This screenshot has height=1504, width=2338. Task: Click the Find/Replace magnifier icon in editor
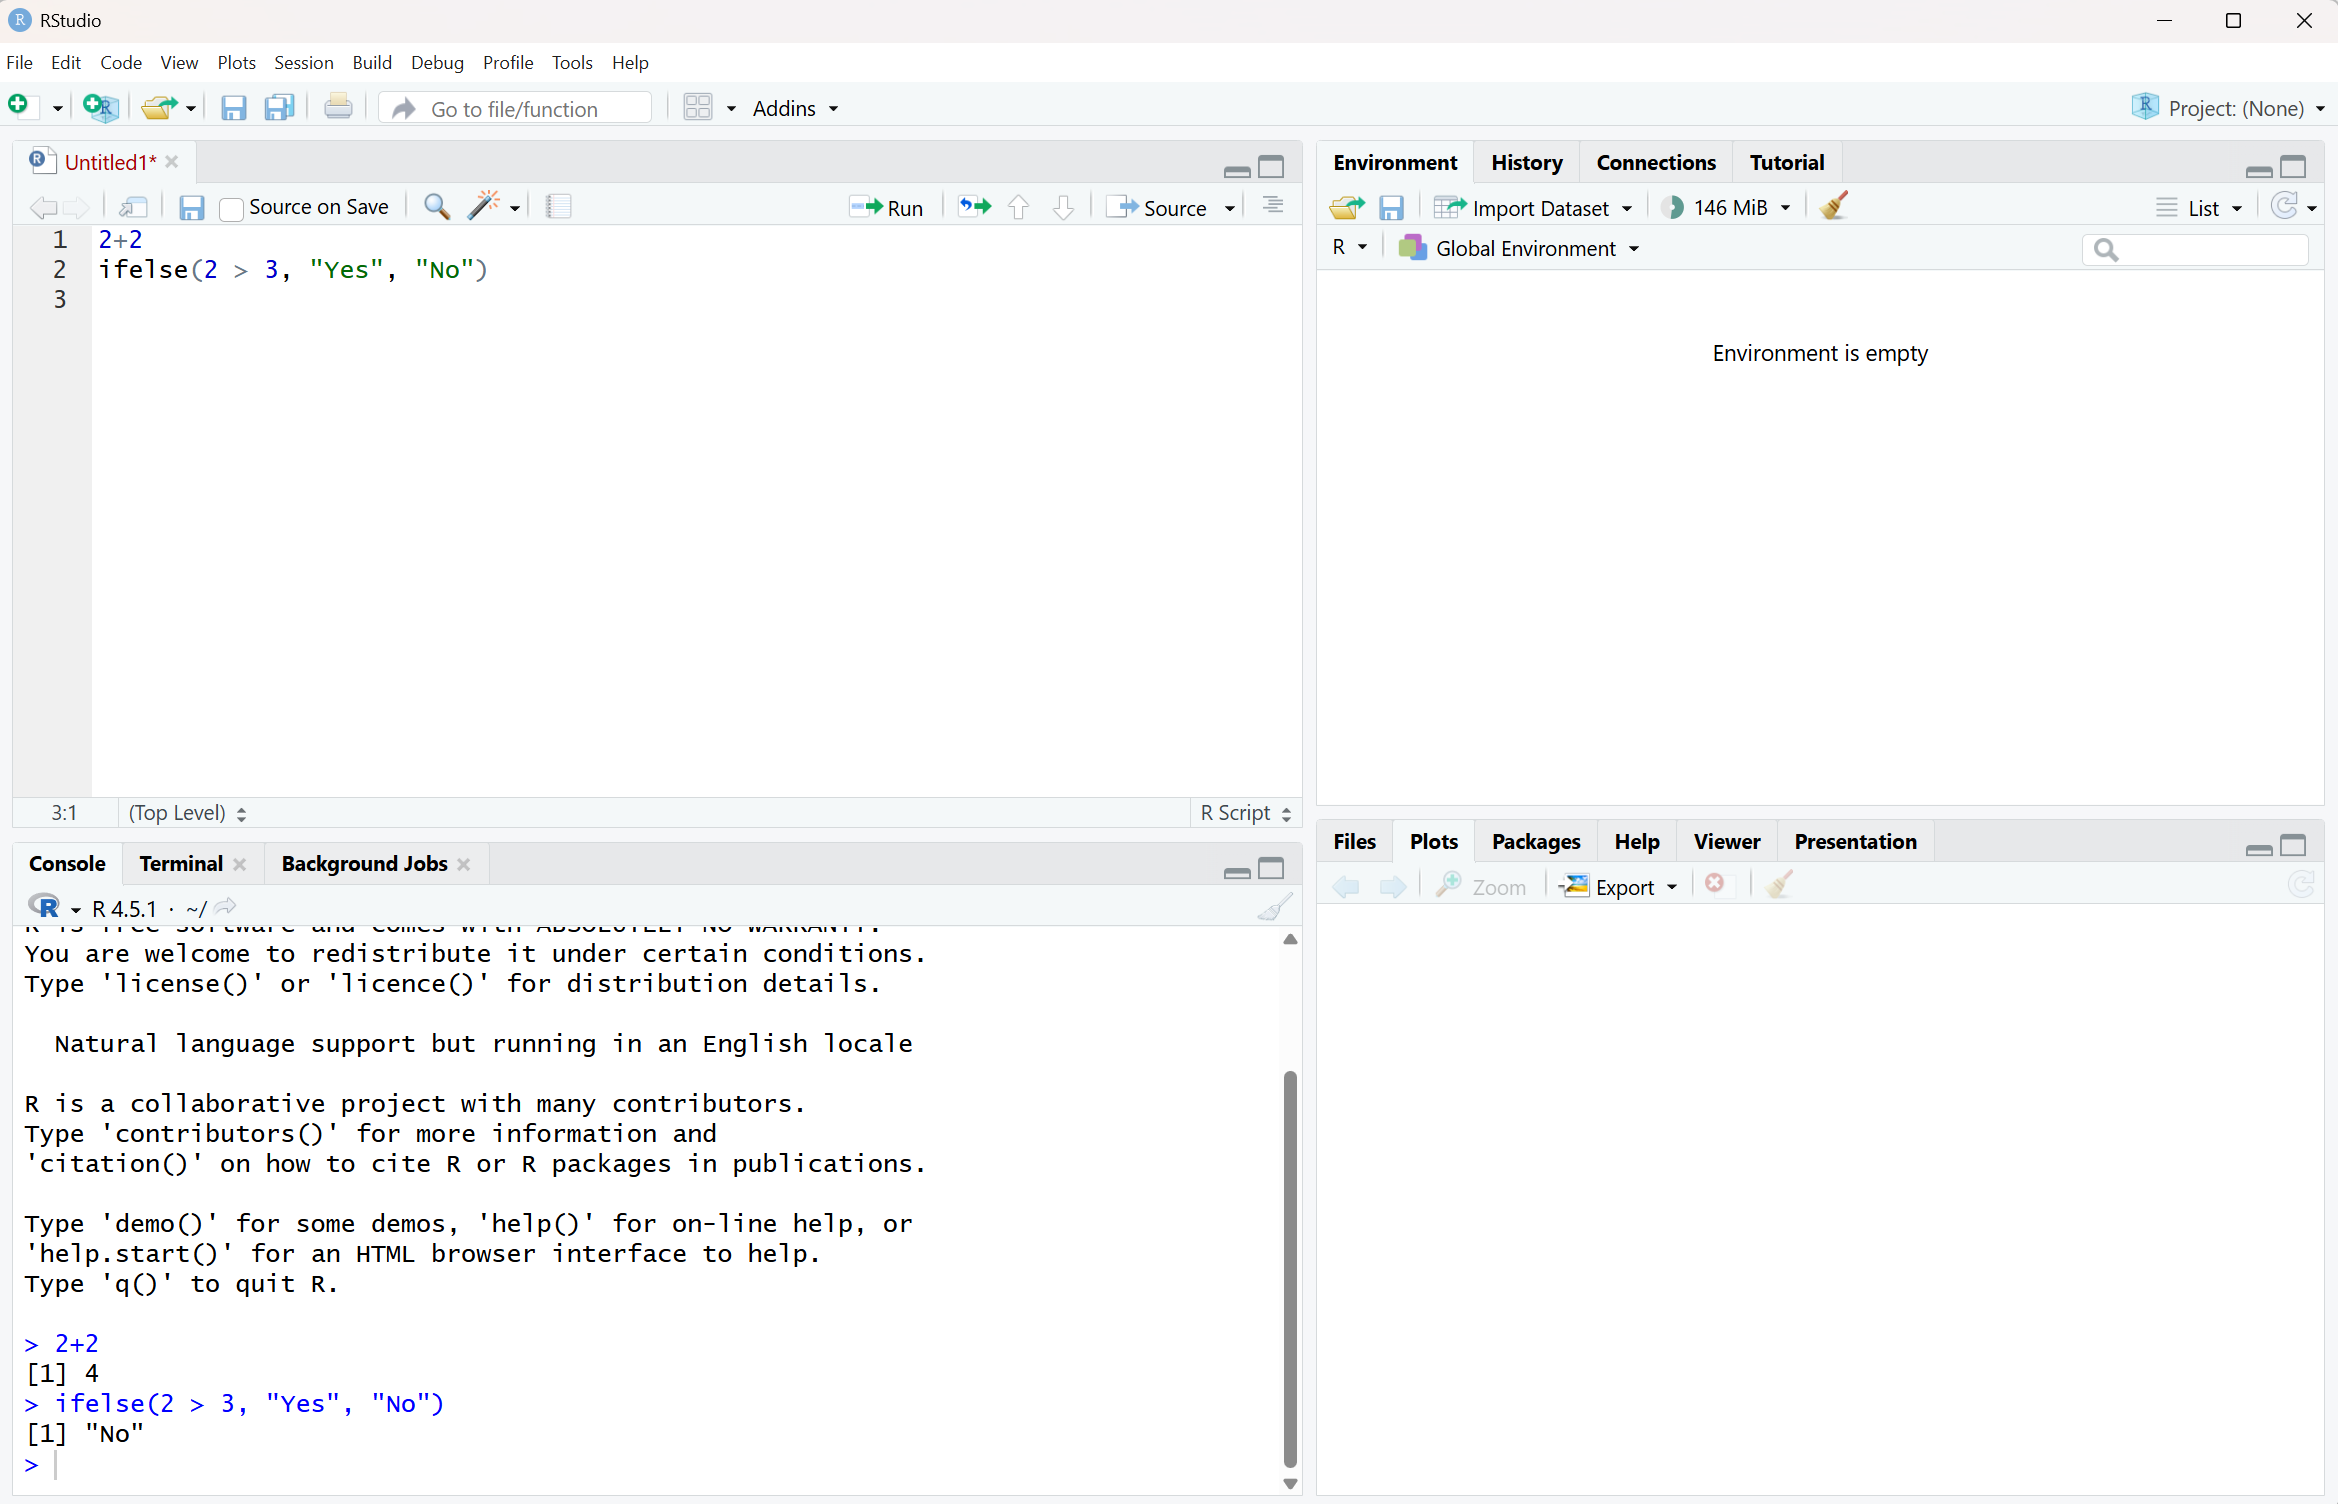pos(436,207)
